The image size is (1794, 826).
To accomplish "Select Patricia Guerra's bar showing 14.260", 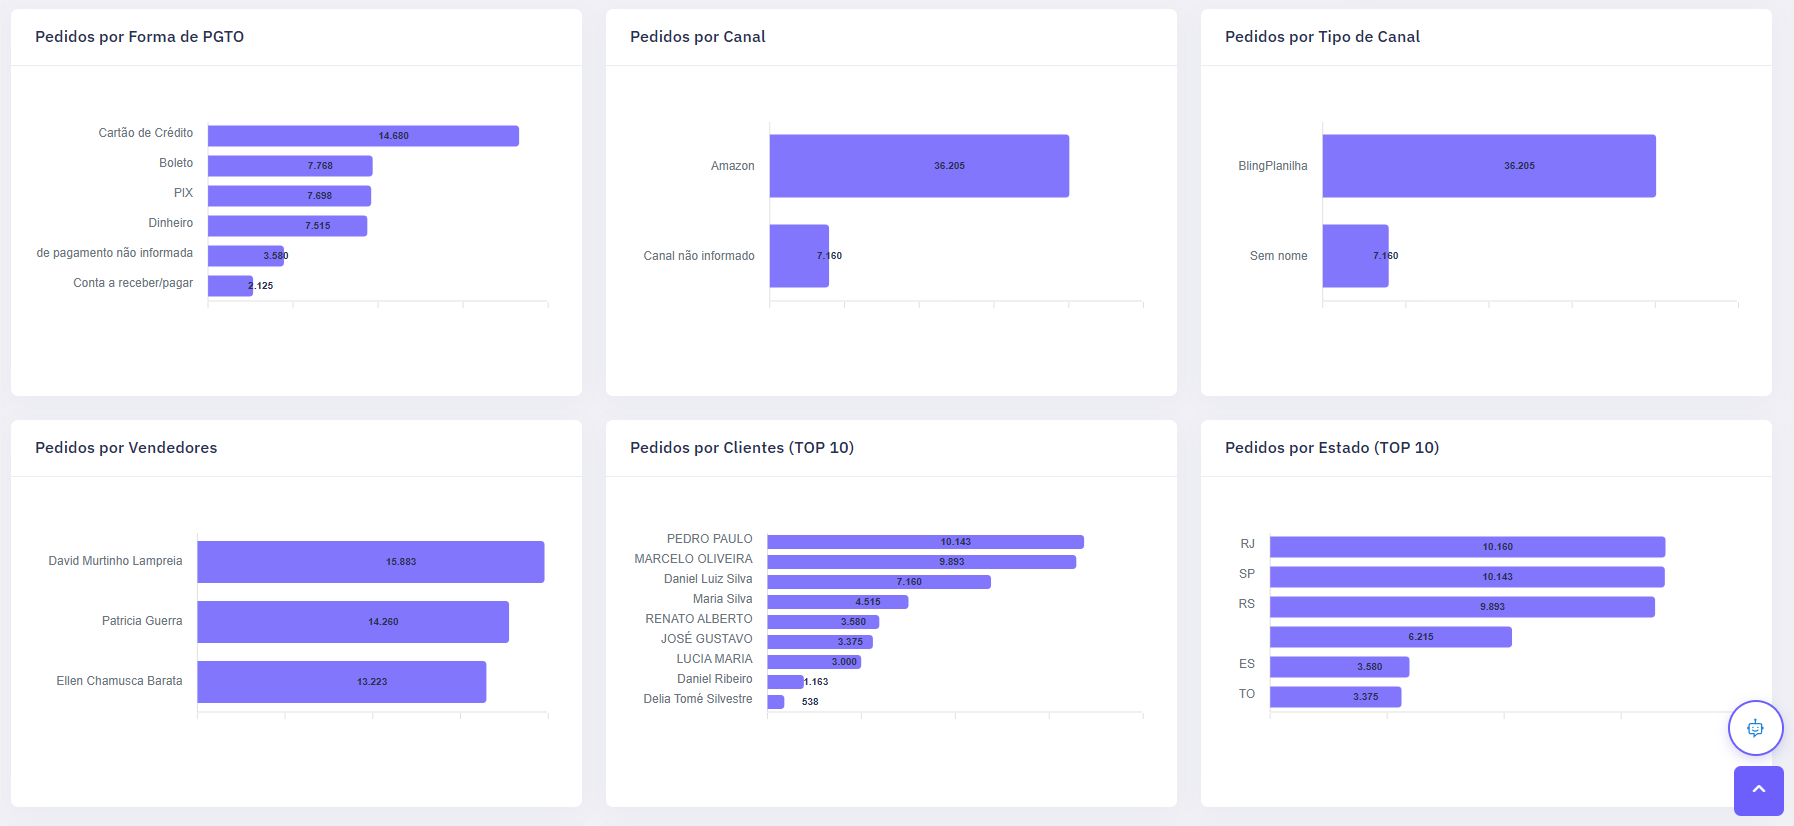I will (x=352, y=622).
